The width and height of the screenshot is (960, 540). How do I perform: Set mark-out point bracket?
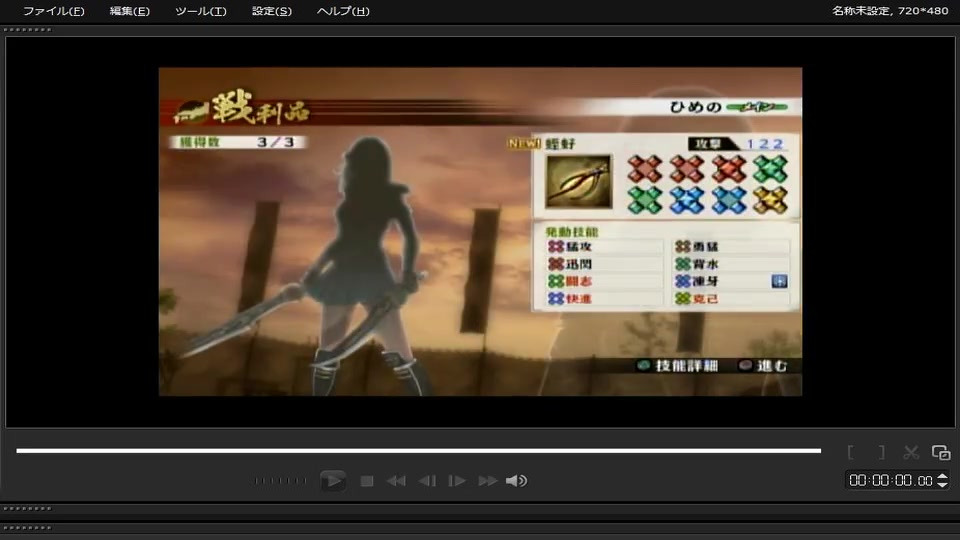pyautogui.click(x=882, y=452)
